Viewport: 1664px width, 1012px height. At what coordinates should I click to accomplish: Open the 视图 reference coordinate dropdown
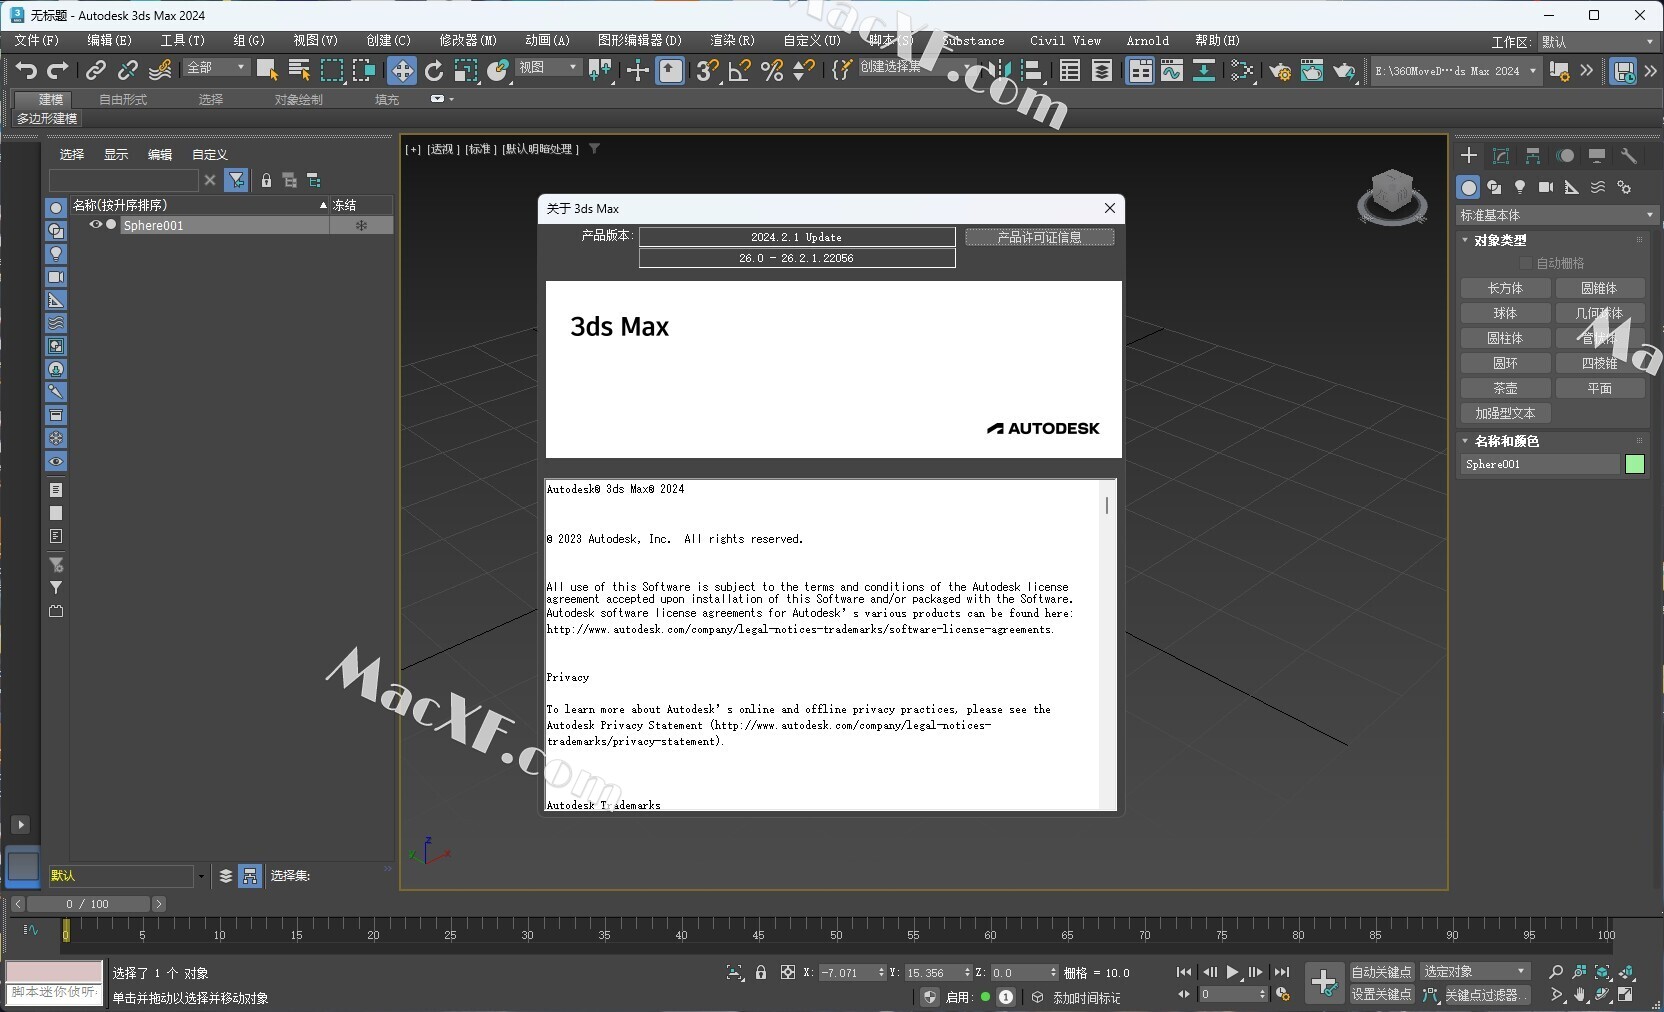pos(549,67)
